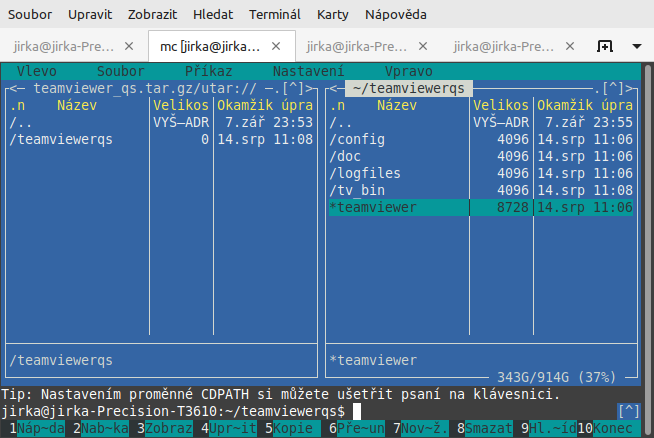
Task: Select the /doc directory
Action: [x=481, y=156]
